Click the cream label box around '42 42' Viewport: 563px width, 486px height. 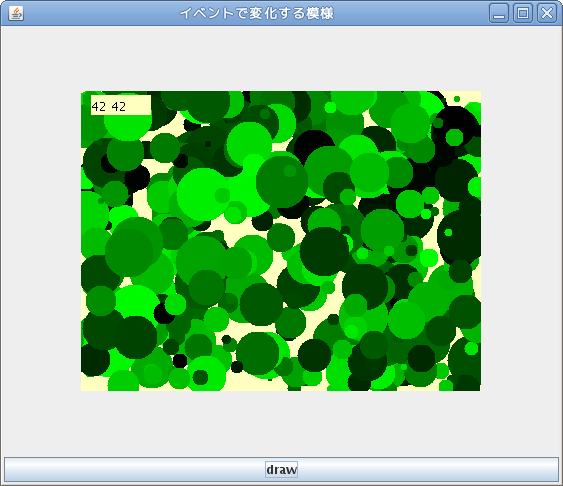point(121,105)
